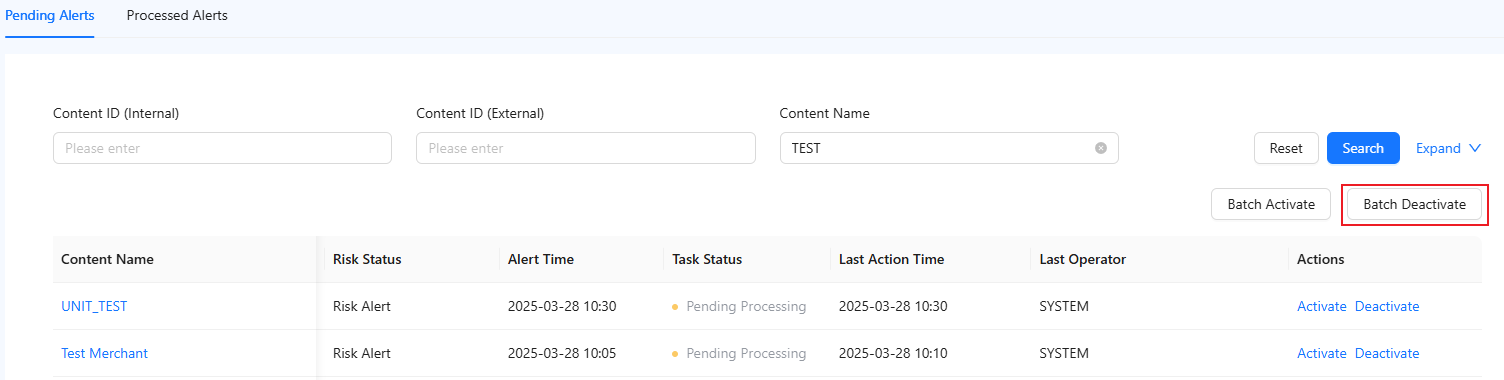
Task: Switch to the Processed Alerts tab
Action: coord(177,15)
